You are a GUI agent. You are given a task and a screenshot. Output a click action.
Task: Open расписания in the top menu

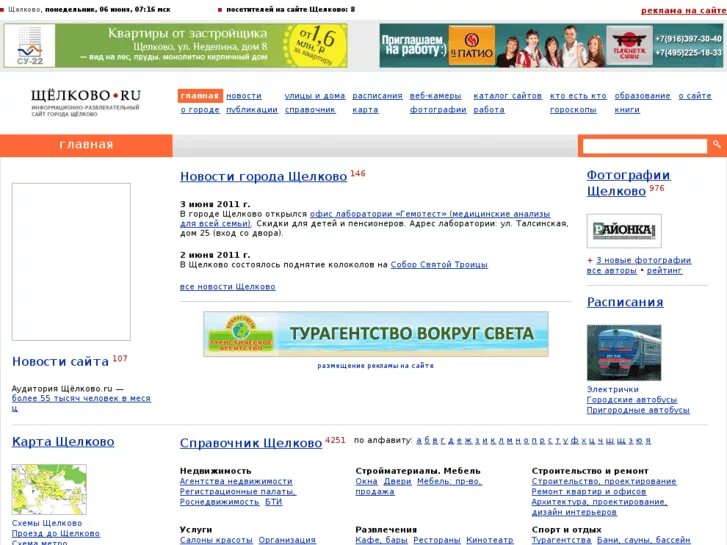pyautogui.click(x=377, y=96)
